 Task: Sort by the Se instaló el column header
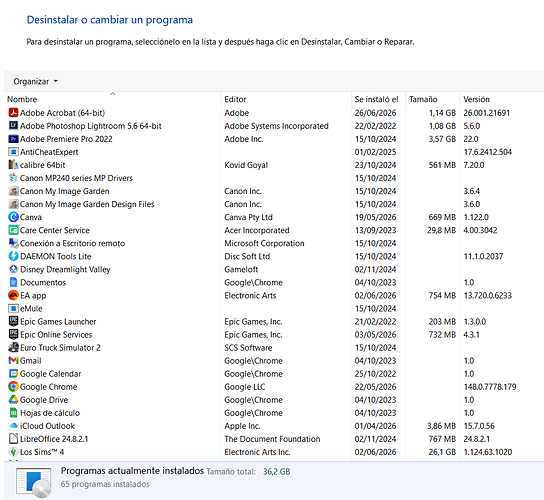[376, 99]
